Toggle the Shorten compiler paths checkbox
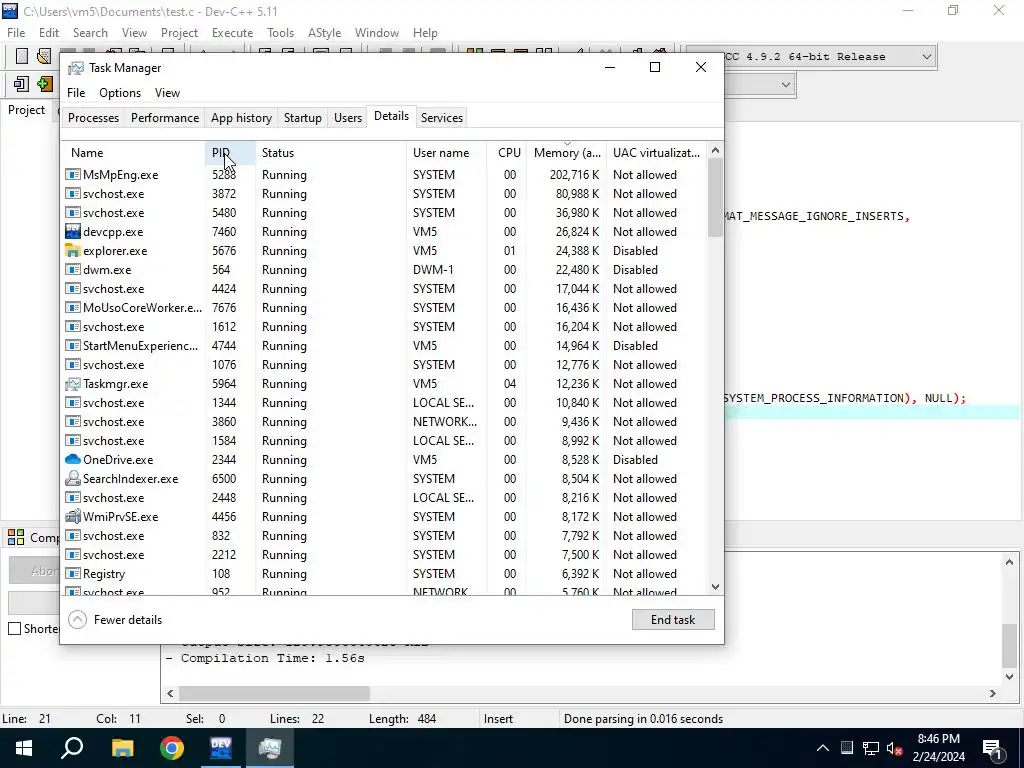Image resolution: width=1024 pixels, height=768 pixels. click(x=14, y=629)
